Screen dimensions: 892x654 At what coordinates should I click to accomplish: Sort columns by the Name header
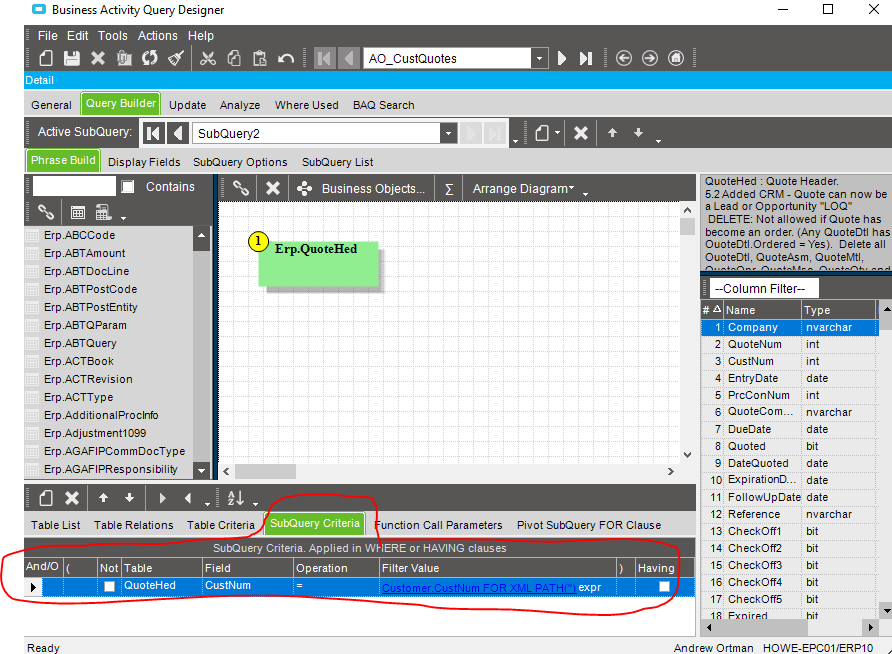762,310
